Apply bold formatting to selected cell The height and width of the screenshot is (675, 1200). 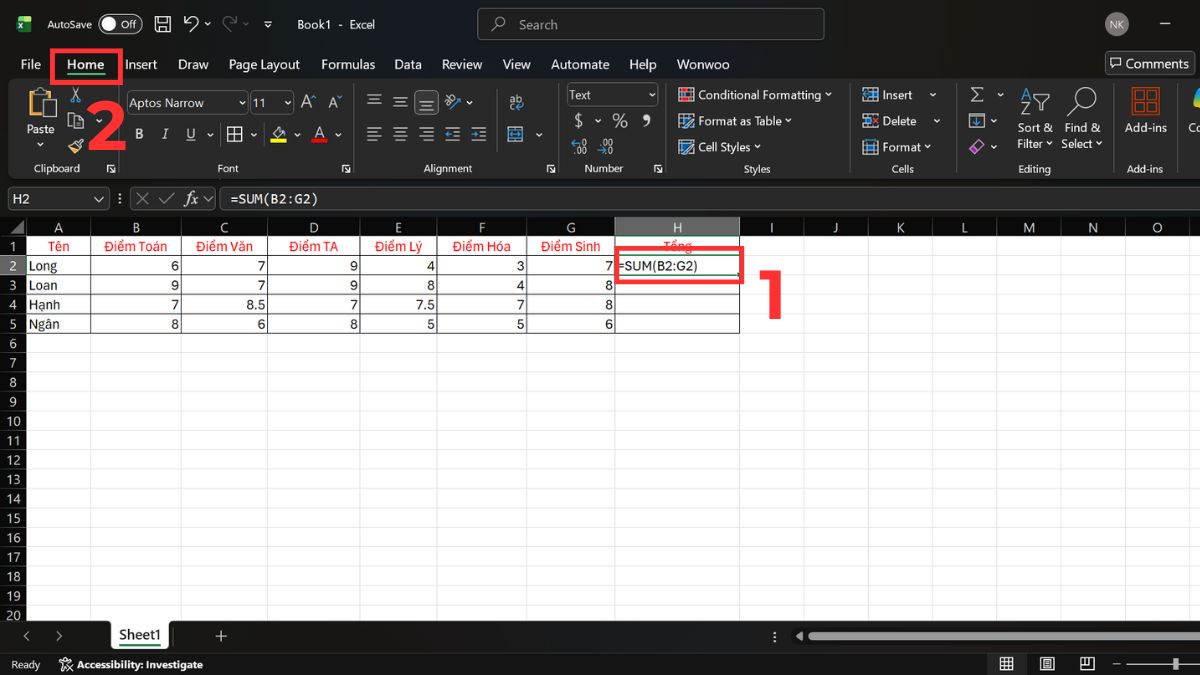pyautogui.click(x=138, y=133)
